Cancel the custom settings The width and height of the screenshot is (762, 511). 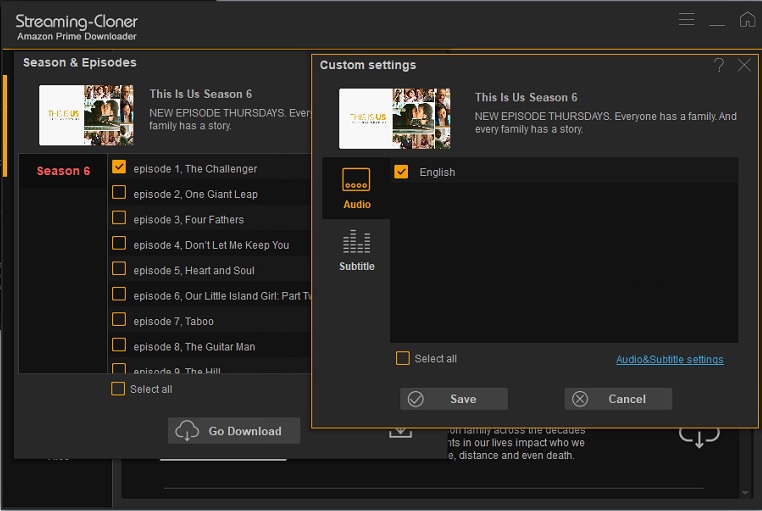pos(618,399)
